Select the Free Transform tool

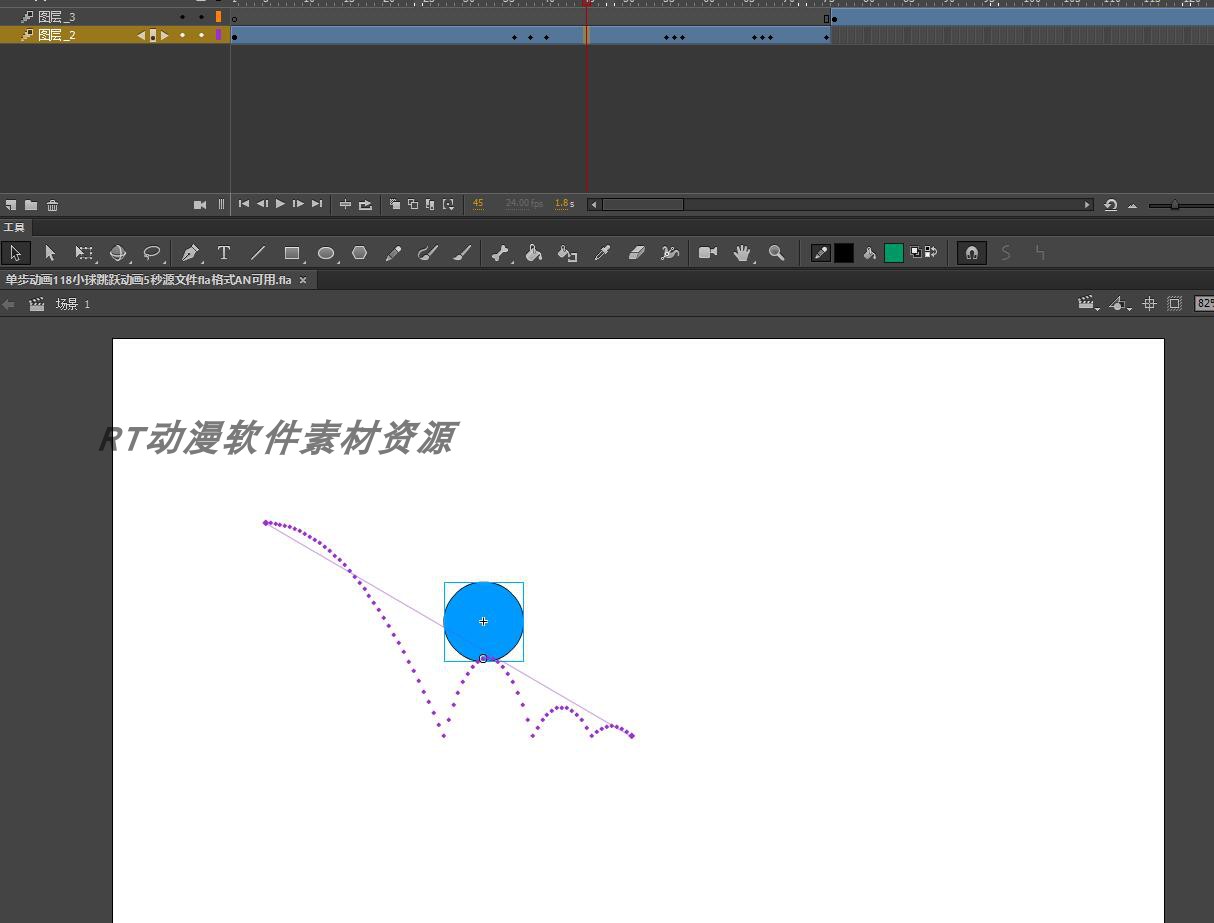point(84,254)
